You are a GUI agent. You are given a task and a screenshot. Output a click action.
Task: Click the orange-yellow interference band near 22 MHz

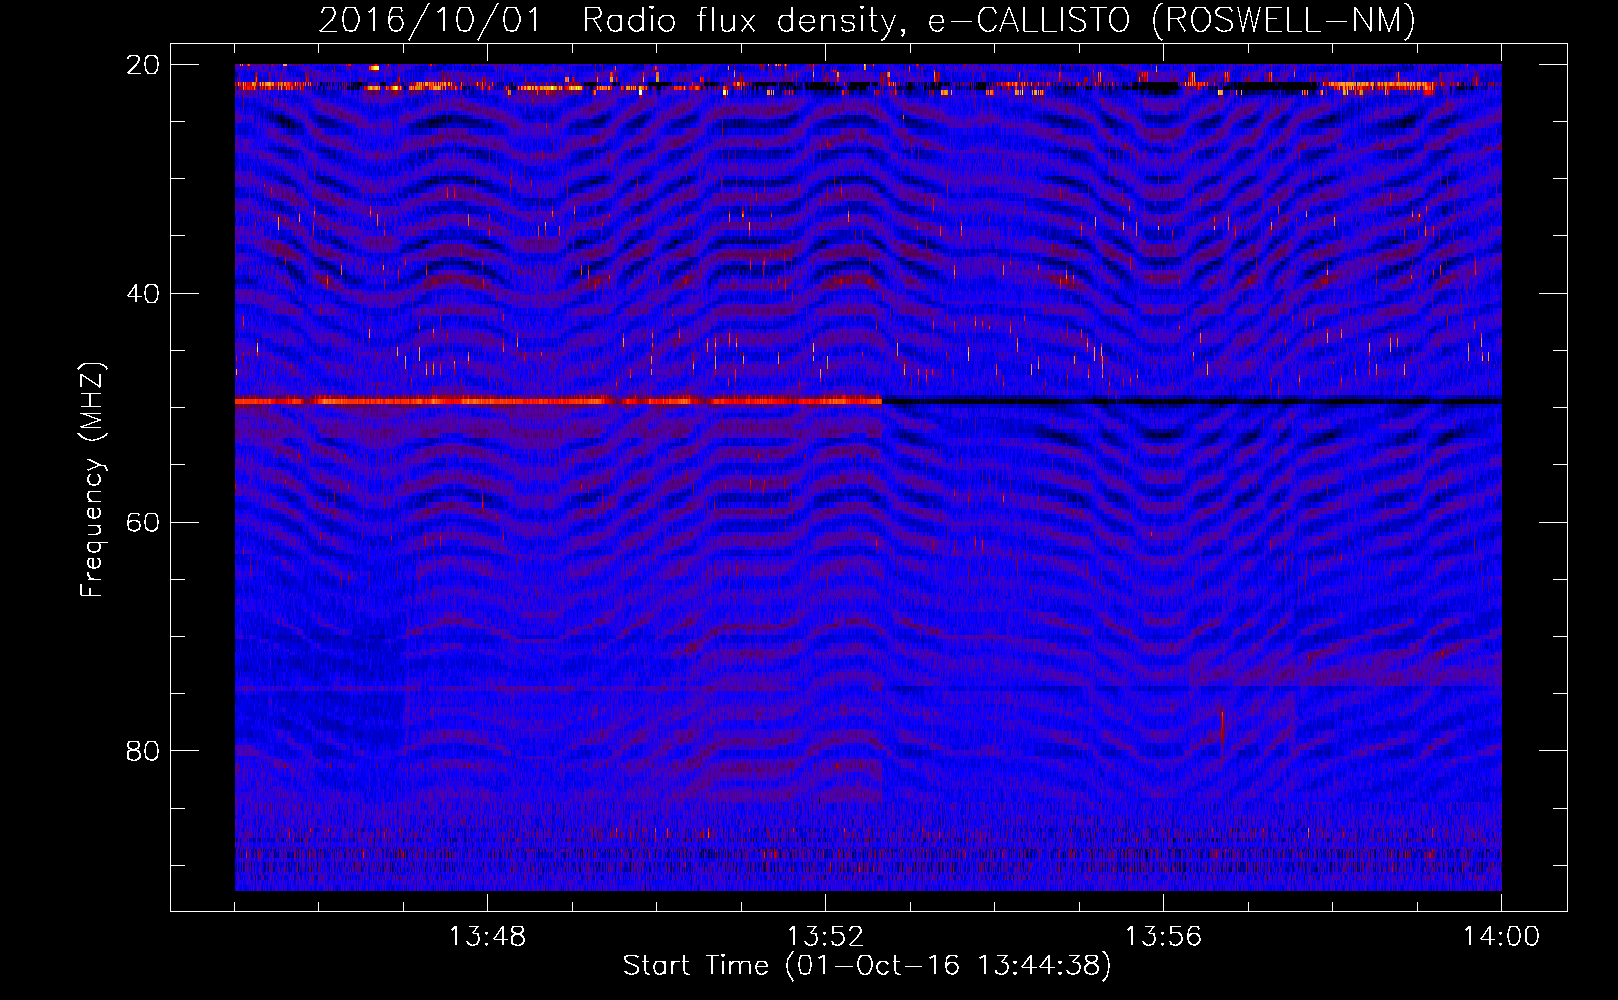click(x=868, y=87)
